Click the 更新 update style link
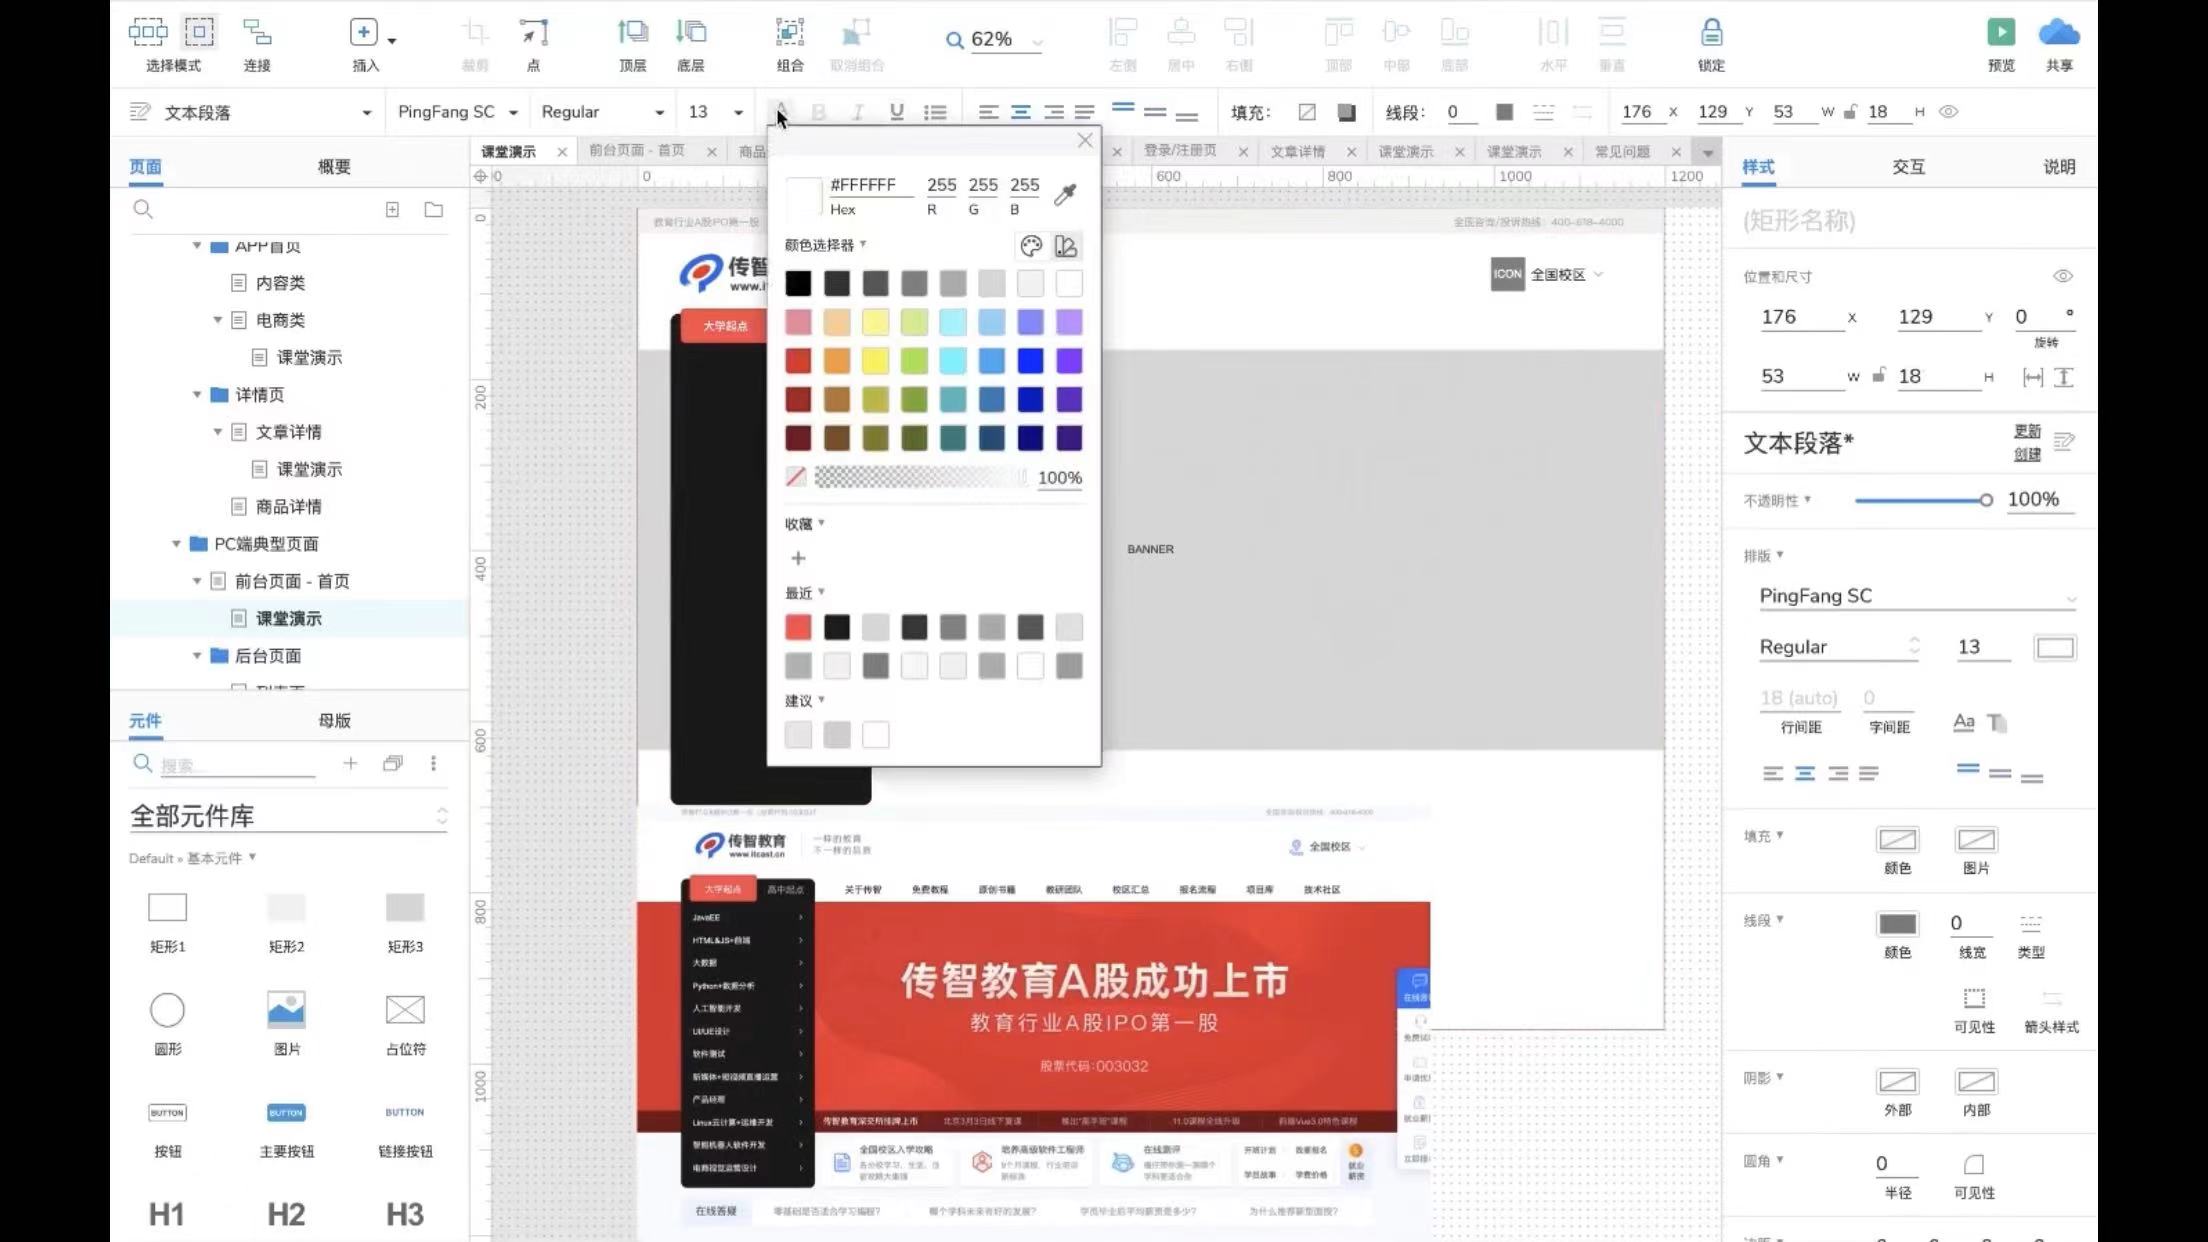This screenshot has width=2208, height=1242. point(2026,431)
